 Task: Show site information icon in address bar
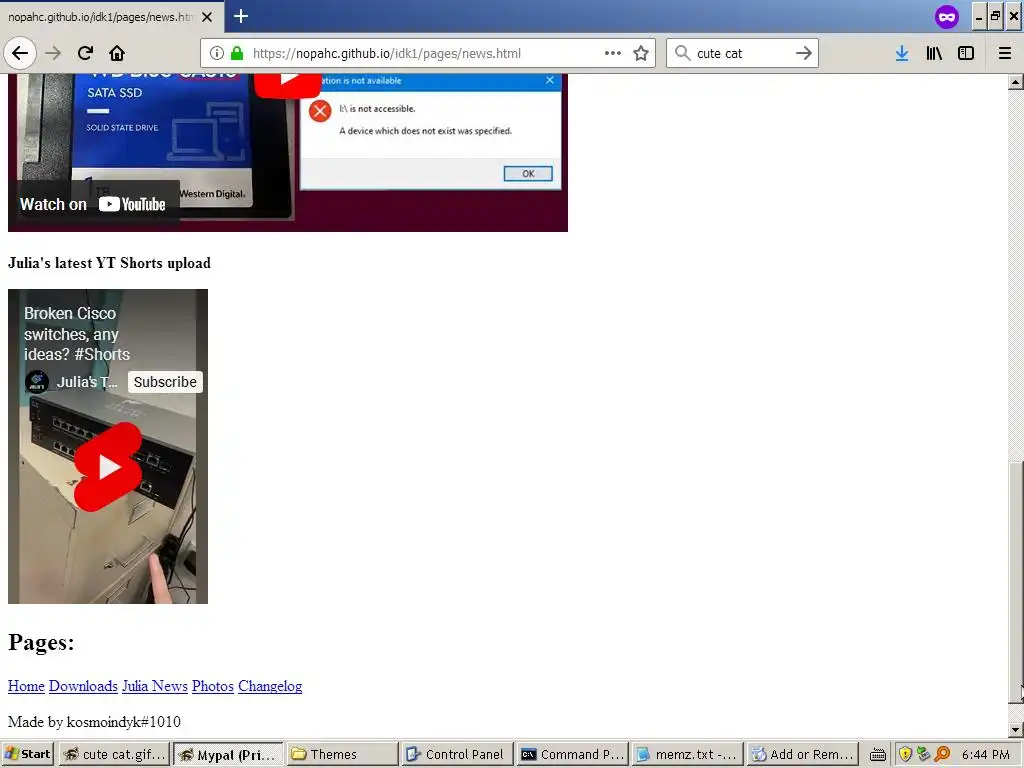pyautogui.click(x=217, y=53)
